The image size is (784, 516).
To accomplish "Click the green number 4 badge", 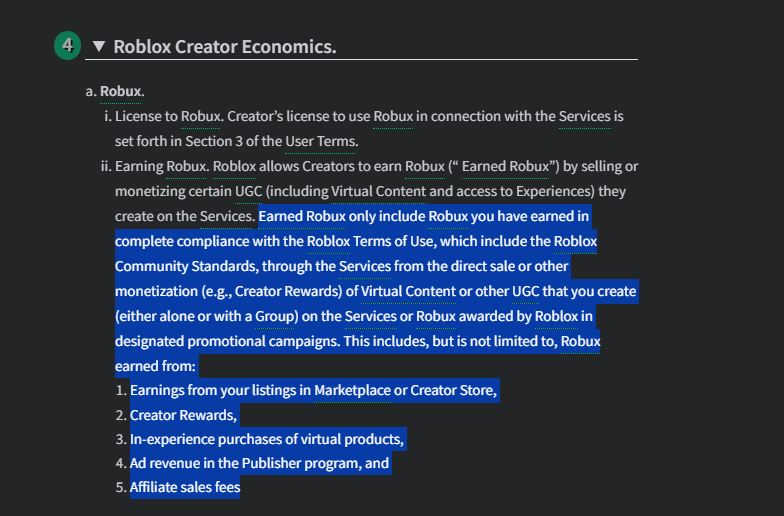I will (66, 46).
